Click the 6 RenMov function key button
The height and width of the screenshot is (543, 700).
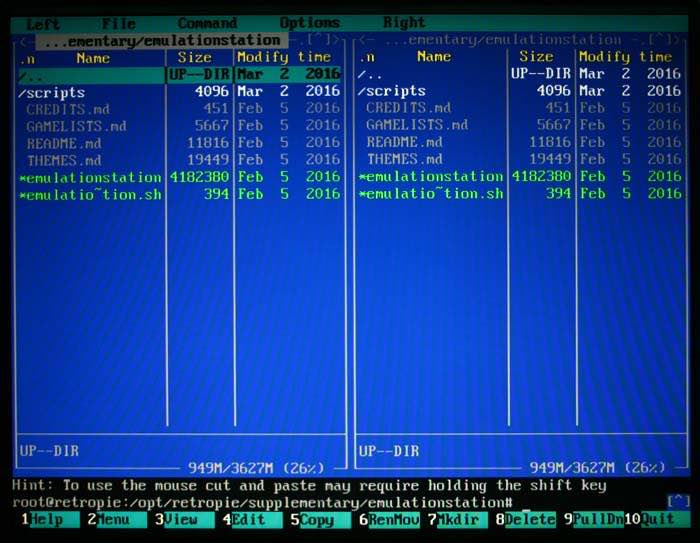(x=389, y=520)
